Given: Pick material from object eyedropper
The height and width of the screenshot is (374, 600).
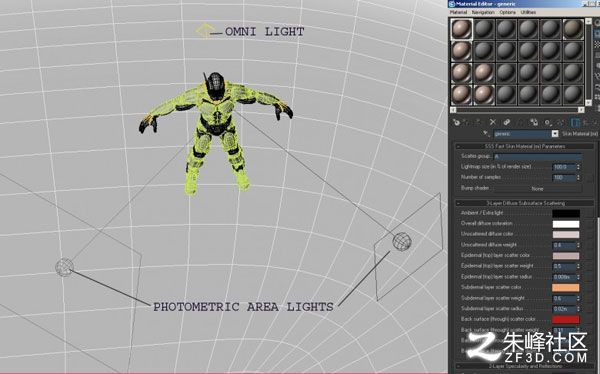Looking at the screenshot, I should (x=486, y=134).
